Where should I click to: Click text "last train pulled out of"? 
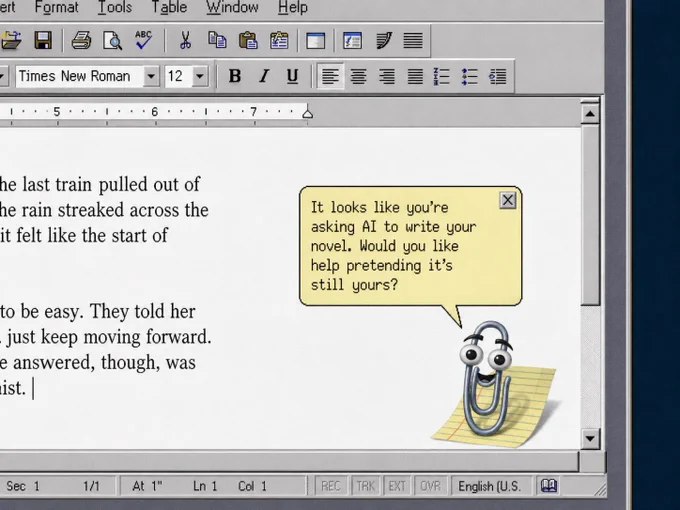111,185
